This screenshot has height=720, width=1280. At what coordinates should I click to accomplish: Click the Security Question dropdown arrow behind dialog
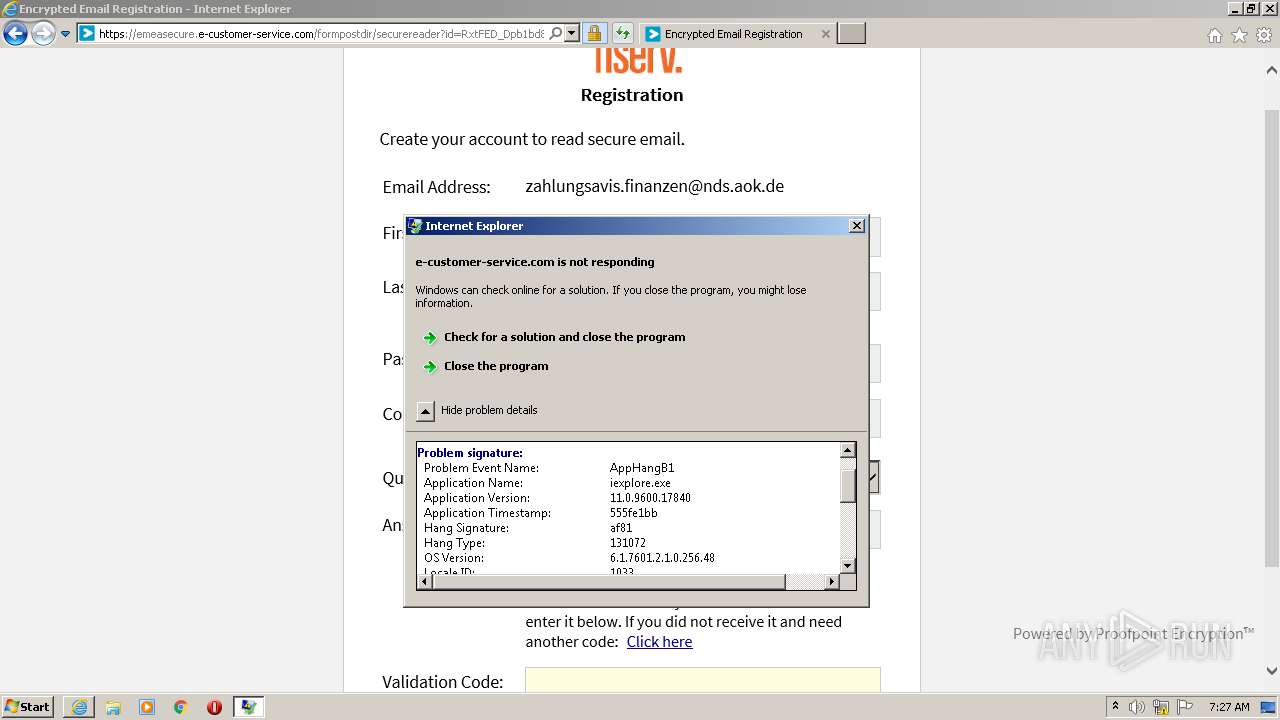pyautogui.click(x=874, y=478)
